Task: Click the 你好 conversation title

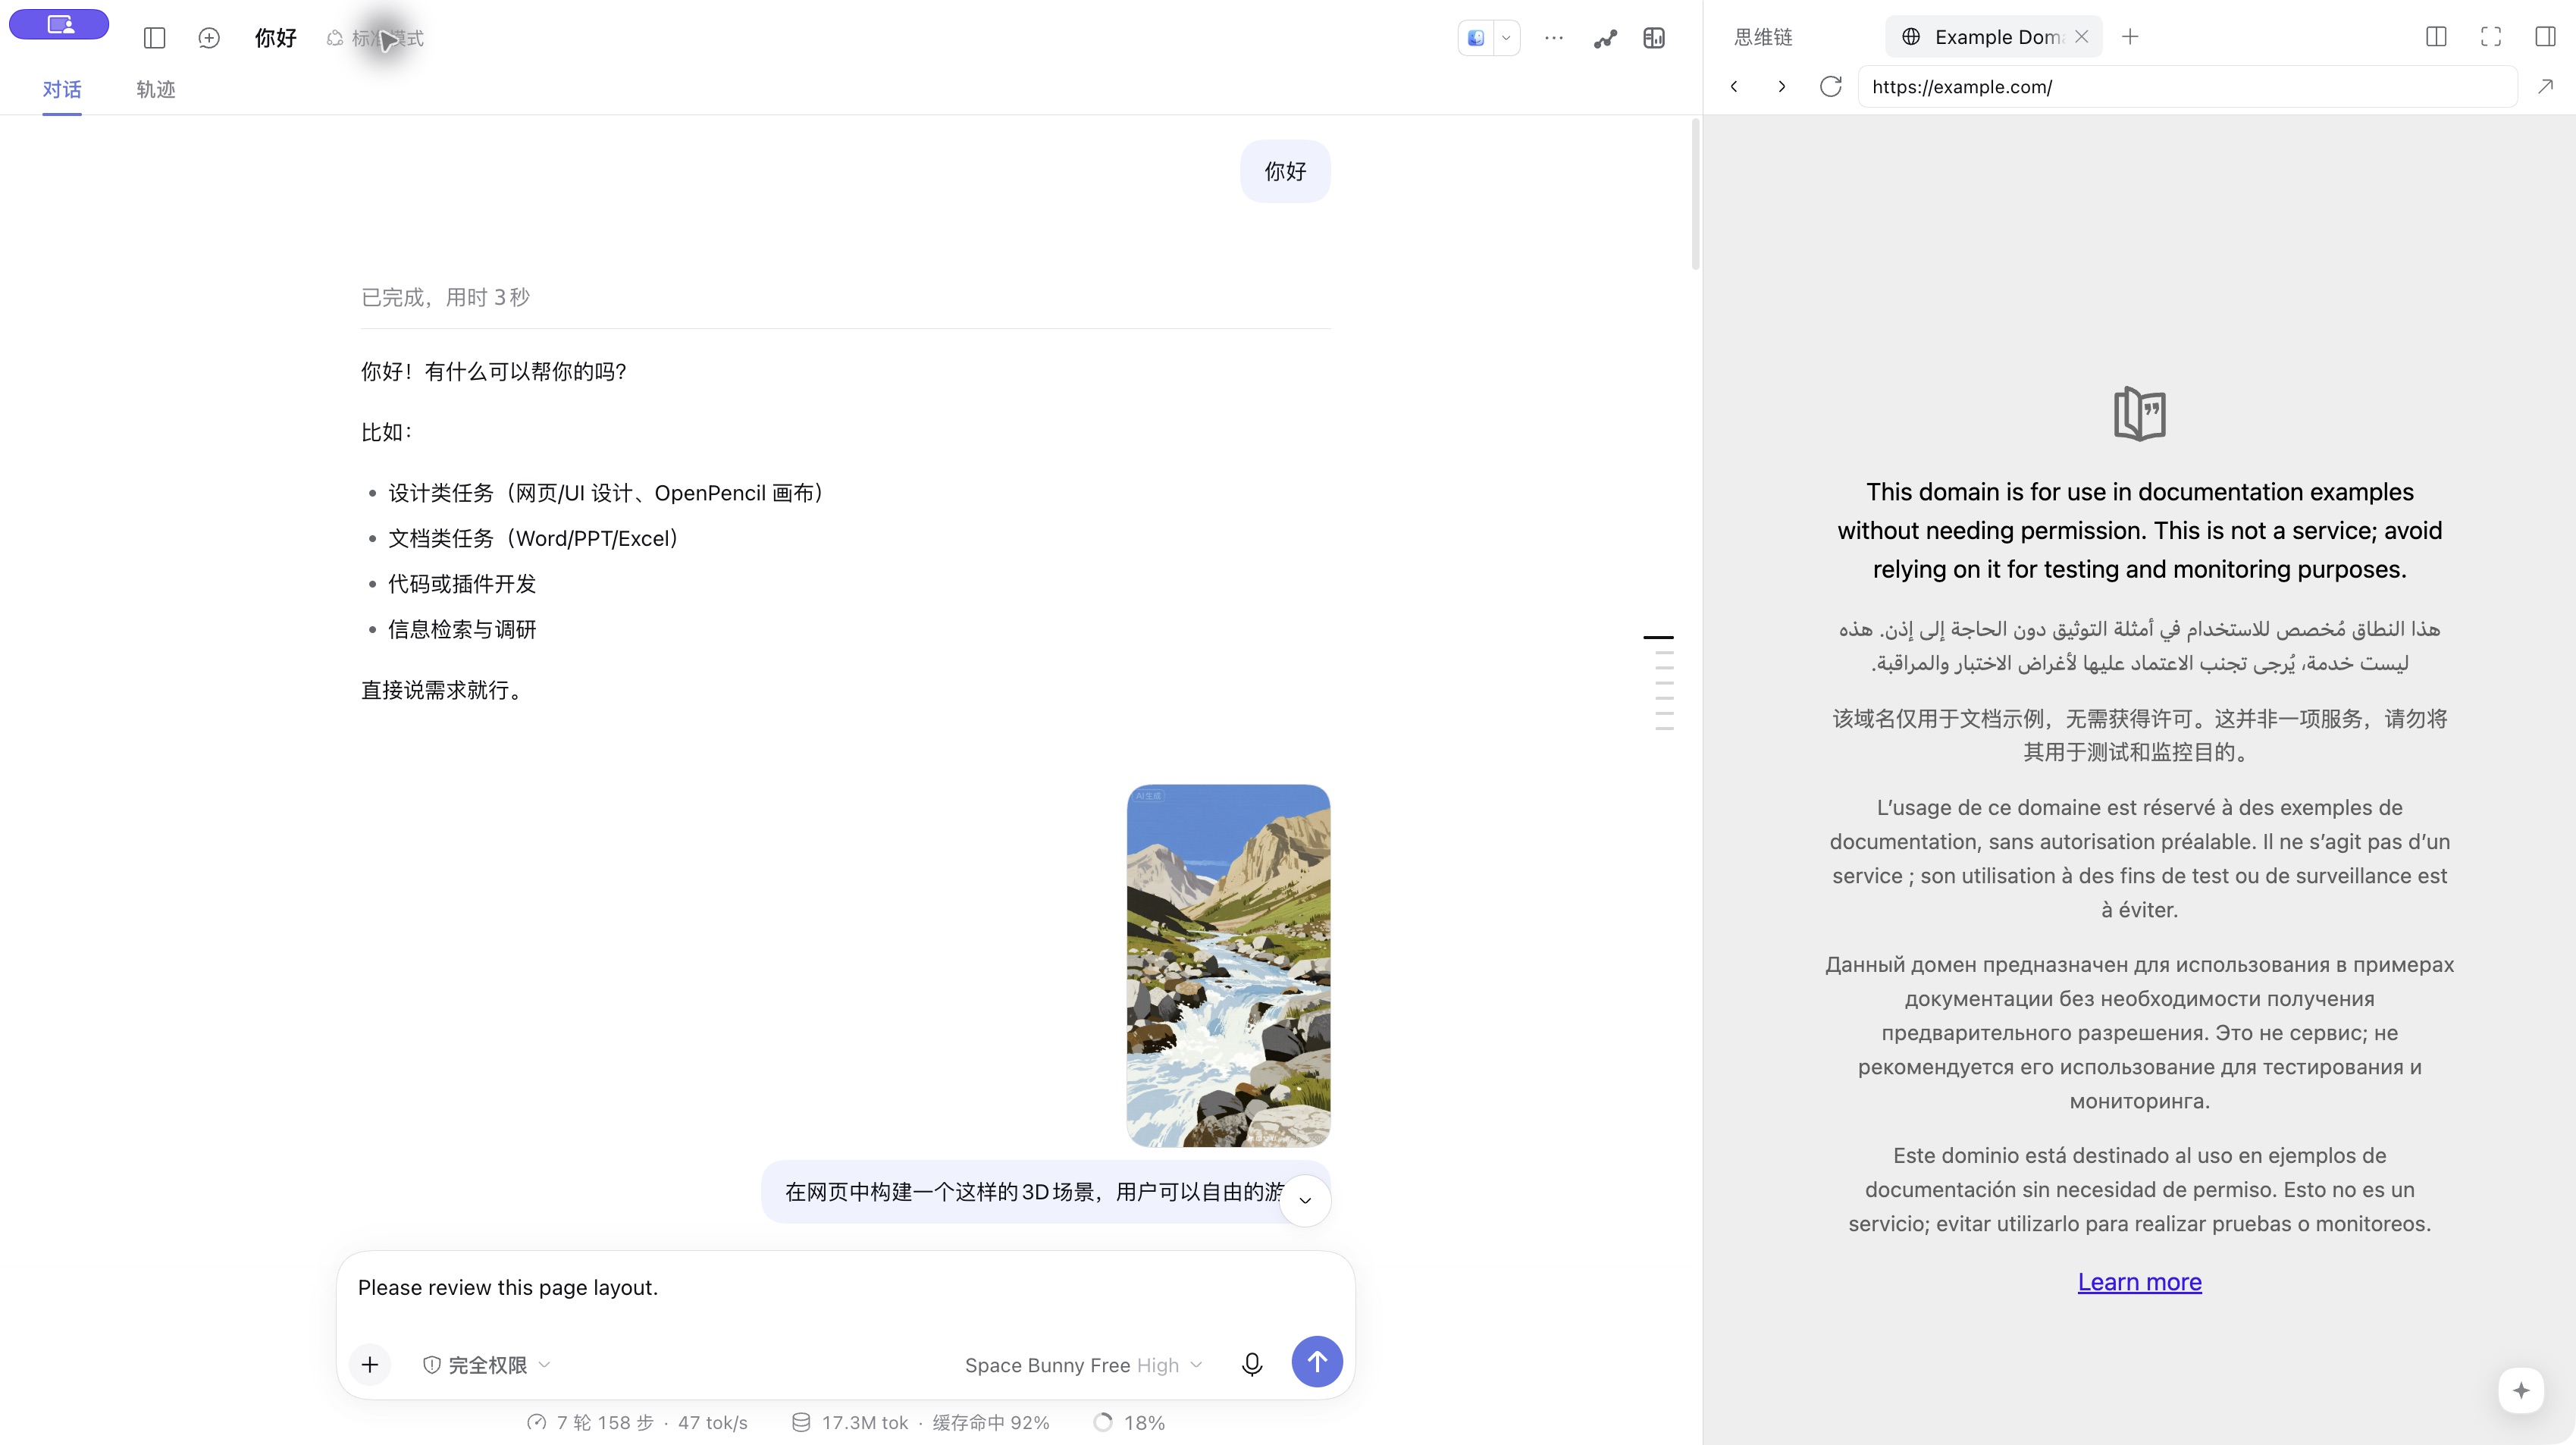Action: click(x=276, y=38)
